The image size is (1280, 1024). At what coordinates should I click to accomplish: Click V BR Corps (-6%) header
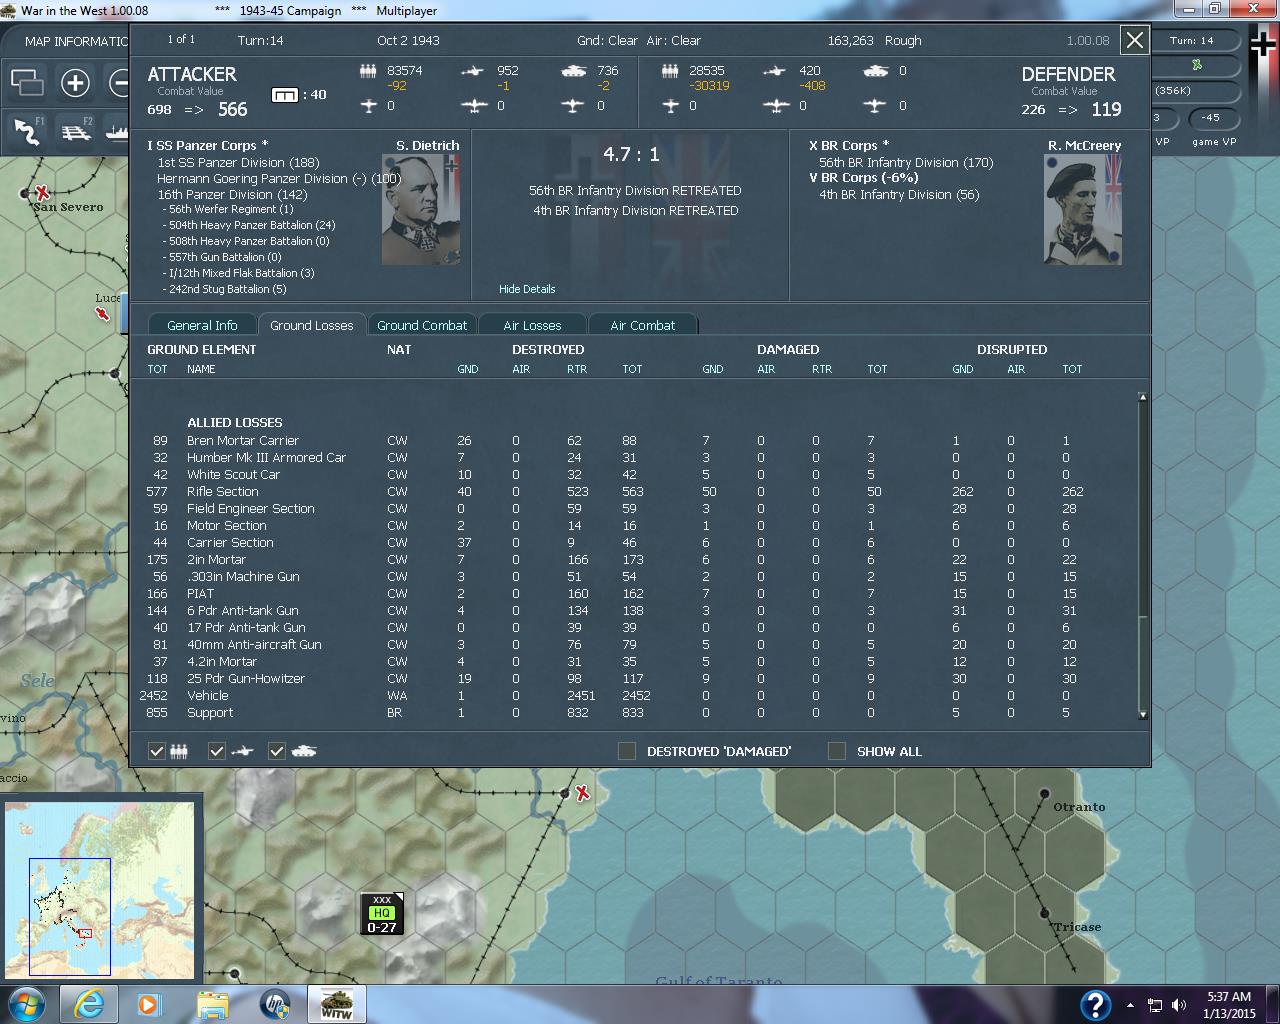(x=863, y=177)
